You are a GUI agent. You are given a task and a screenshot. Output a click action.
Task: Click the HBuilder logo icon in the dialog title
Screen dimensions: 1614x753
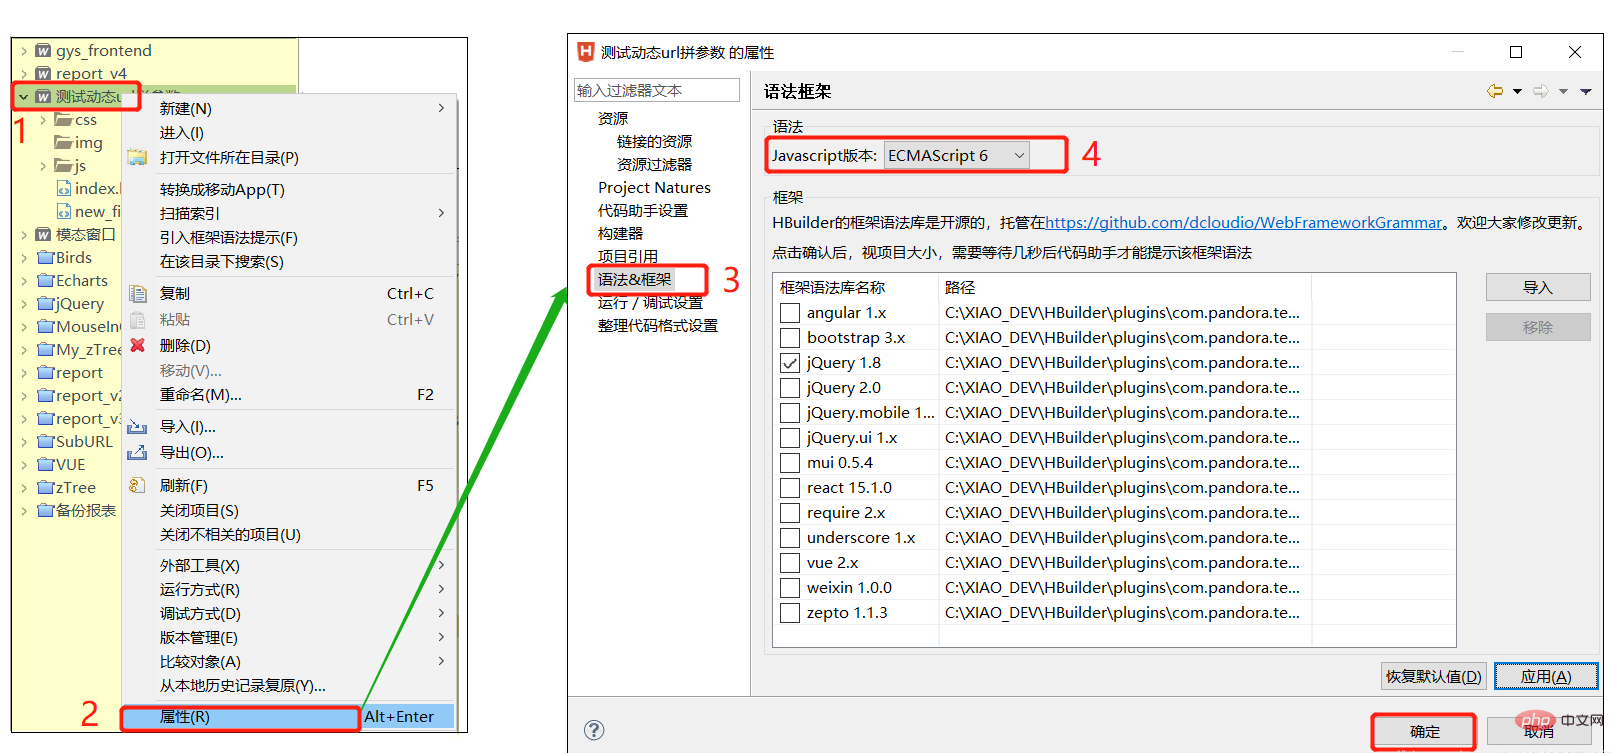coord(586,52)
